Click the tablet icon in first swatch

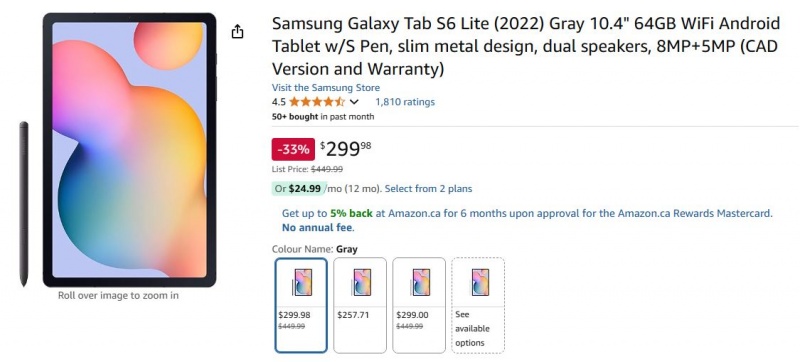click(302, 282)
